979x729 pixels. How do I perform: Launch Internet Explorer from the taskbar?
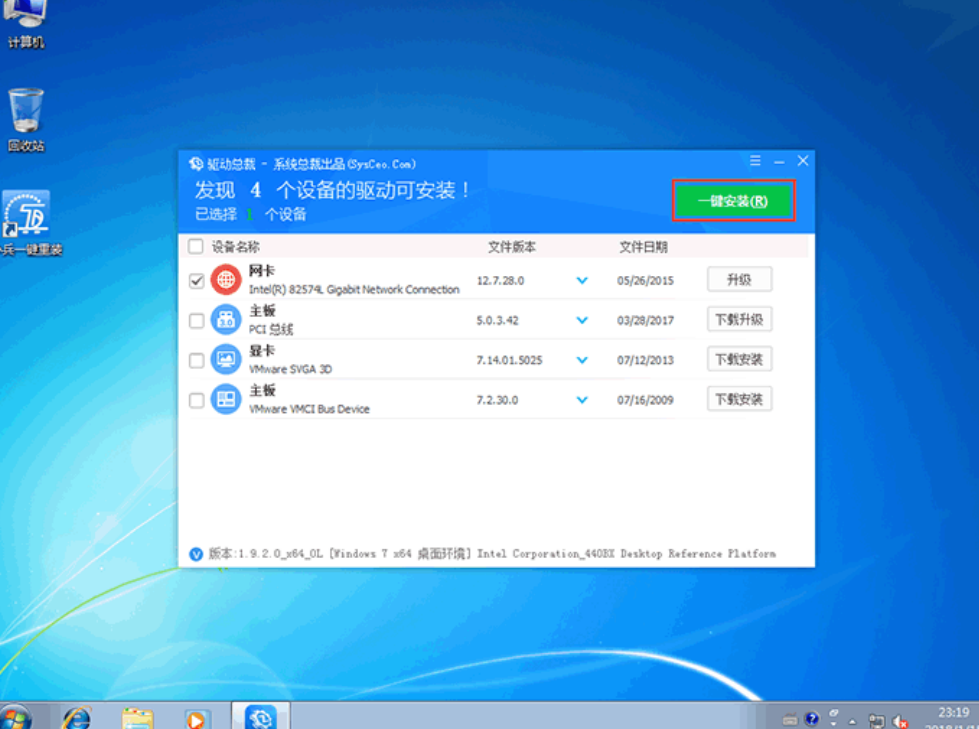(x=76, y=716)
